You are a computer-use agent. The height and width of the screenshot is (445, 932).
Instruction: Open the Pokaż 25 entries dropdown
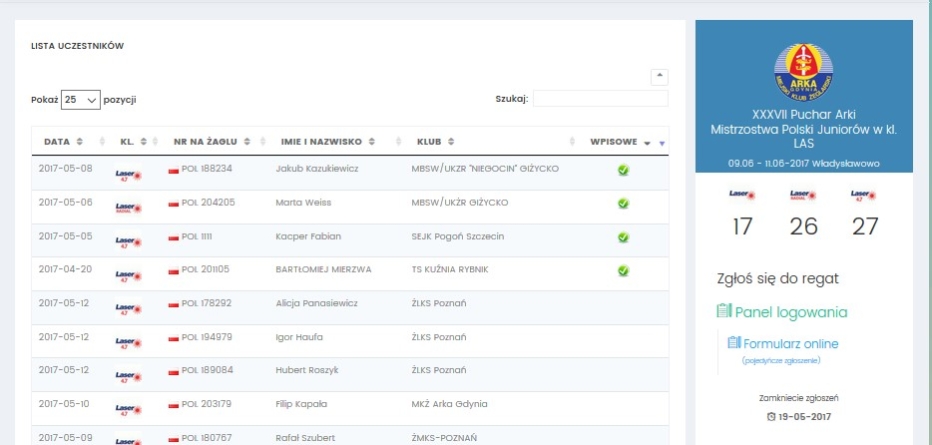pyautogui.click(x=81, y=100)
